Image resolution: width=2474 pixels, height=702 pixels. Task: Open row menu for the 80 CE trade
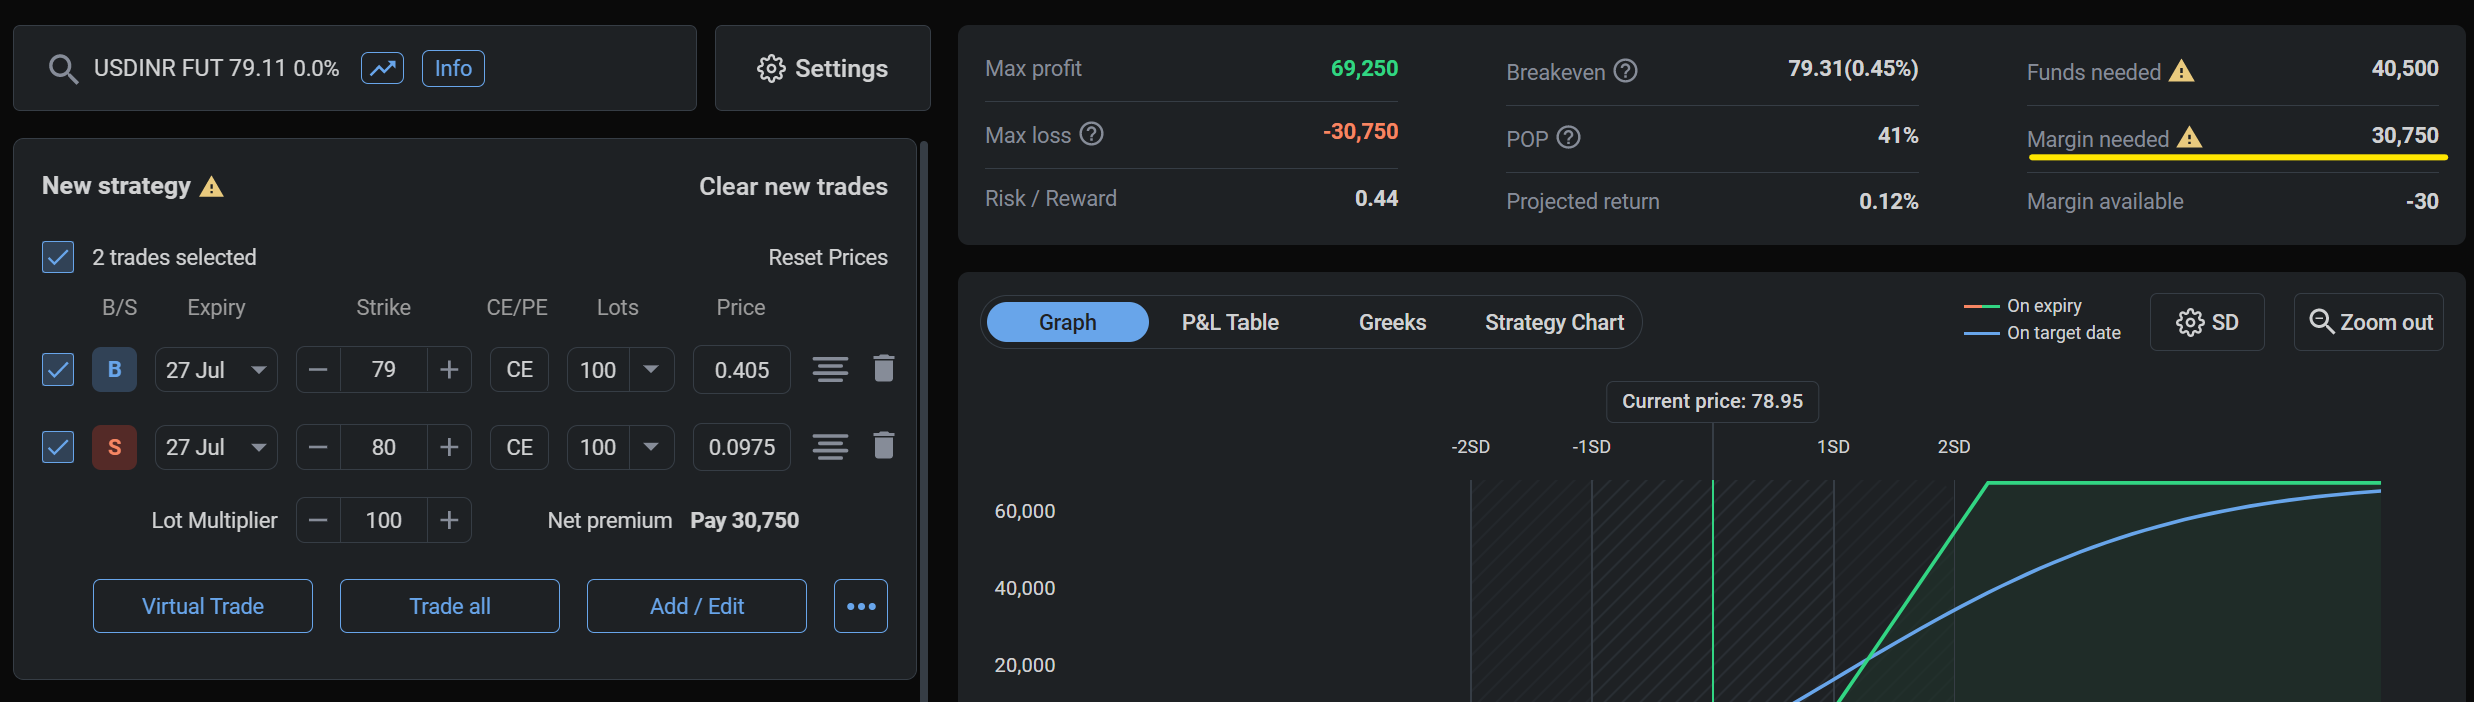(830, 447)
